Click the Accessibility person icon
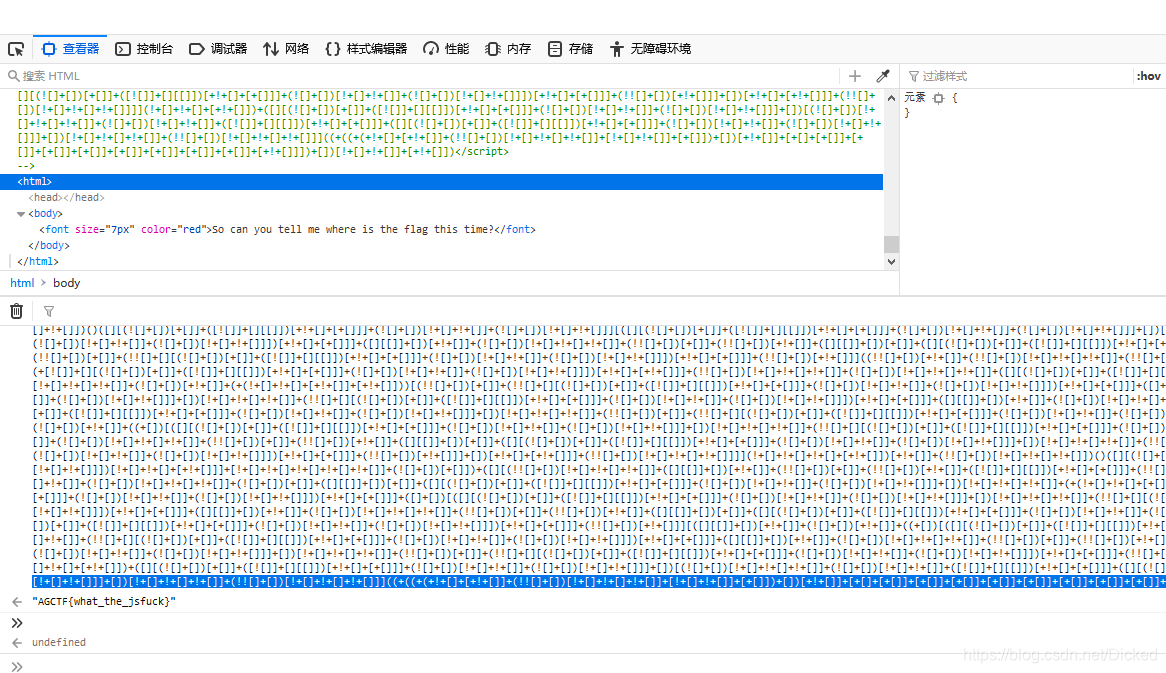 pyautogui.click(x=616, y=49)
